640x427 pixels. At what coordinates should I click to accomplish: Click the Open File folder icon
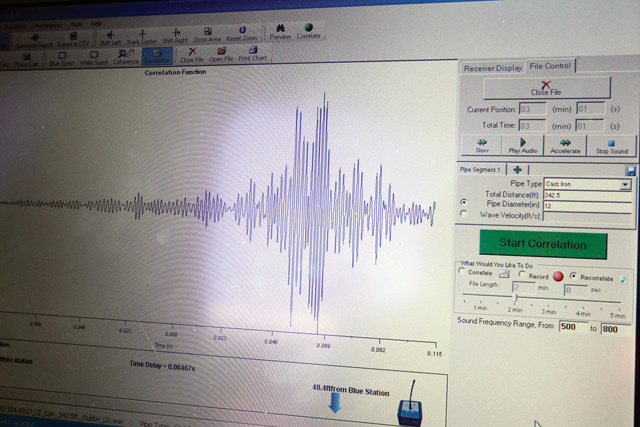(221, 54)
